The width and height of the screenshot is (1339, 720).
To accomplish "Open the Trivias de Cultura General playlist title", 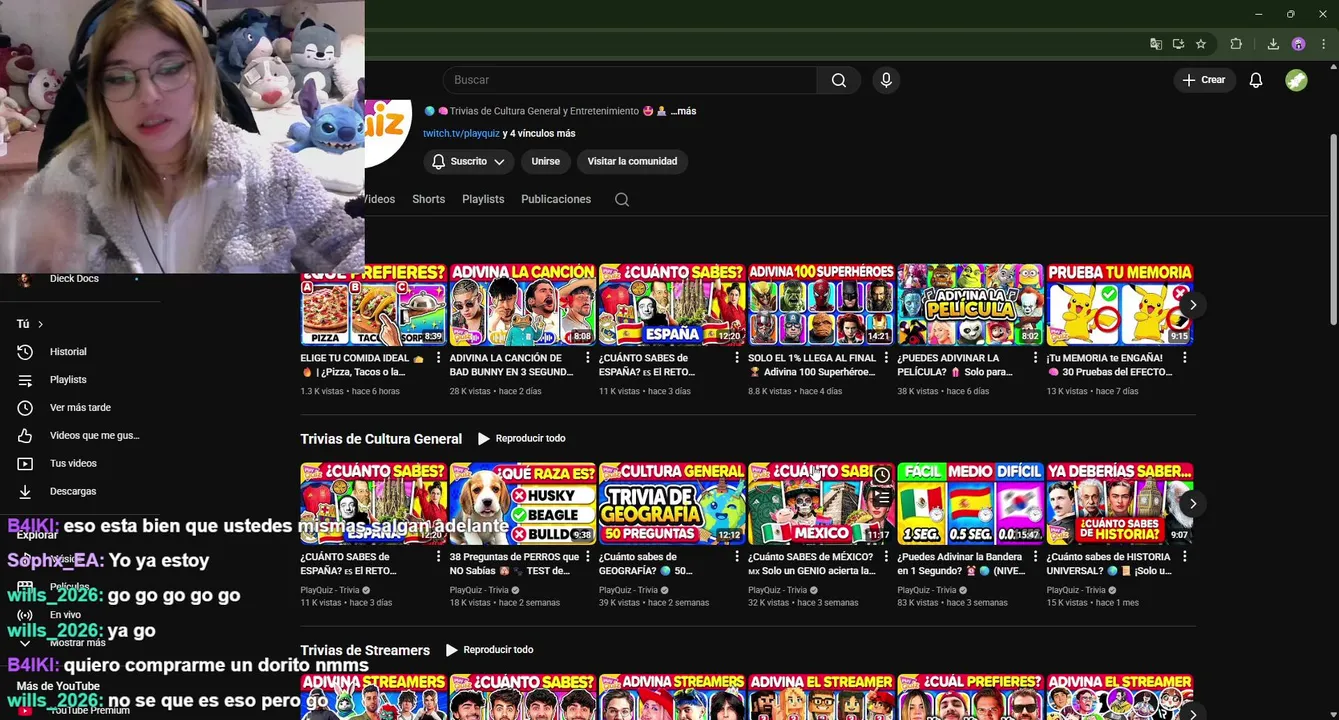I will (x=381, y=439).
